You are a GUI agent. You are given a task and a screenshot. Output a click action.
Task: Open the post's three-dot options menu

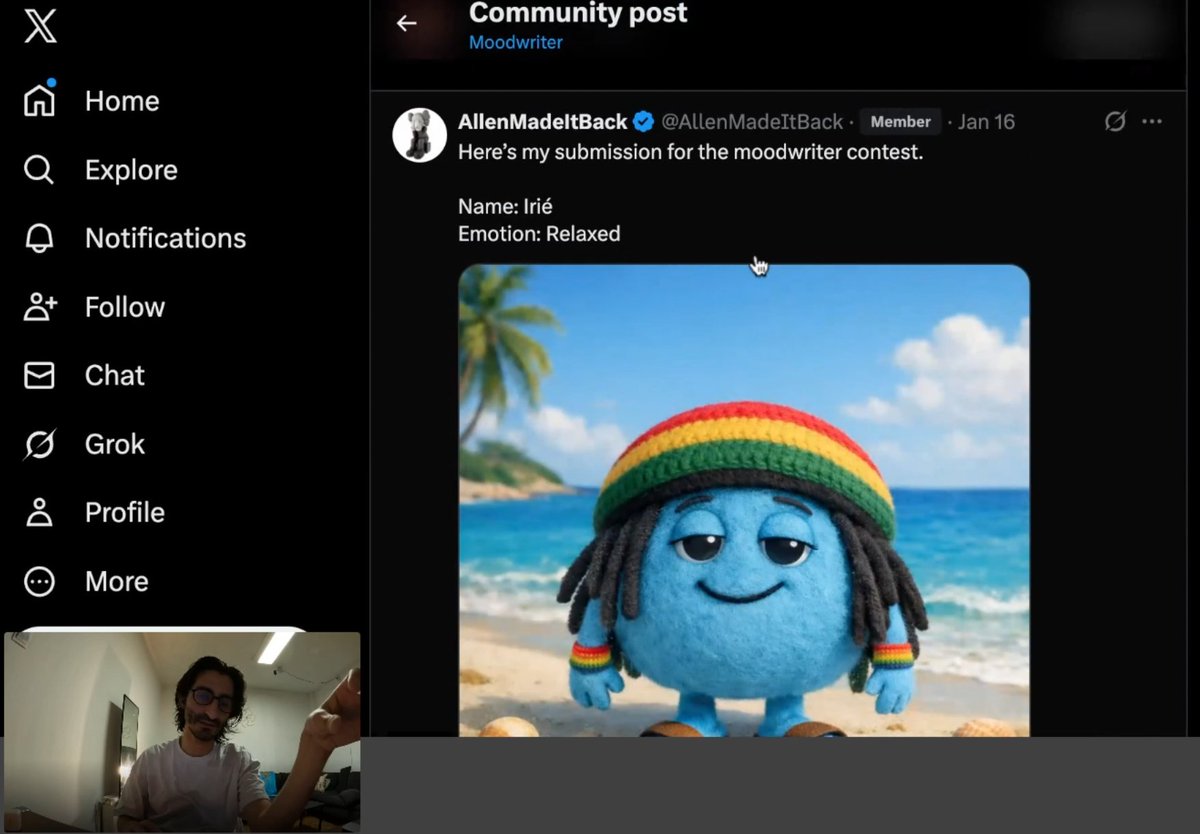(1152, 121)
